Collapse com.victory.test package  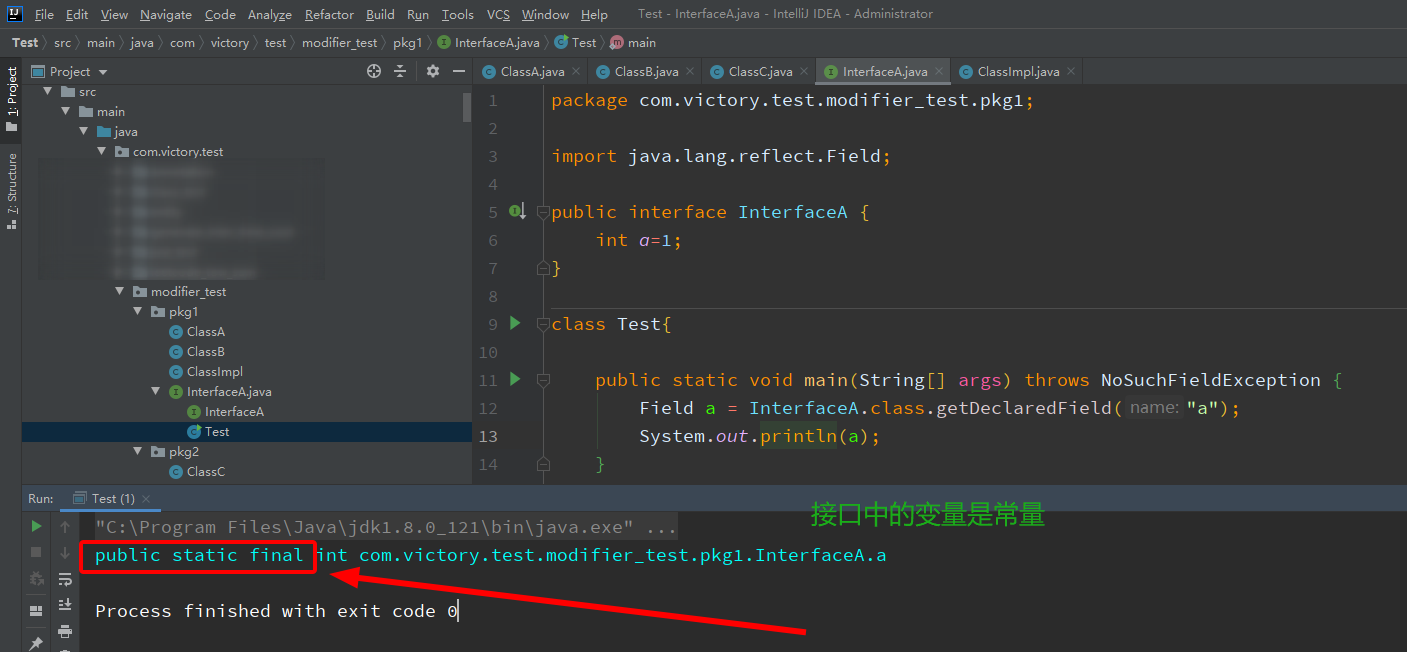point(102,151)
